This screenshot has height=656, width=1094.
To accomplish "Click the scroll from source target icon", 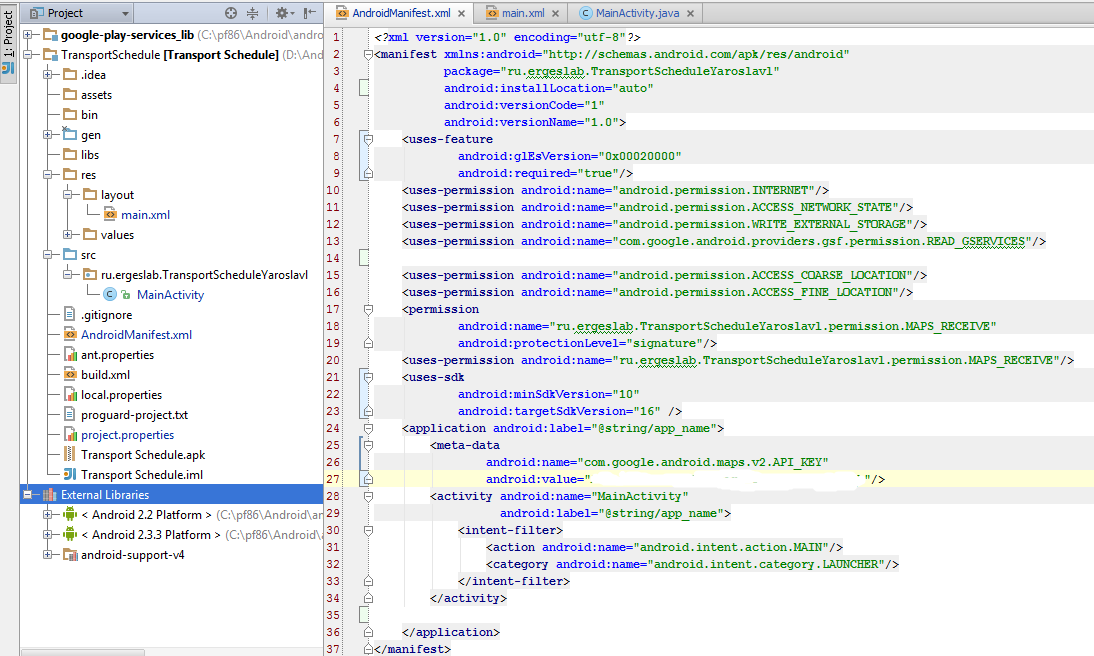I will coord(231,13).
